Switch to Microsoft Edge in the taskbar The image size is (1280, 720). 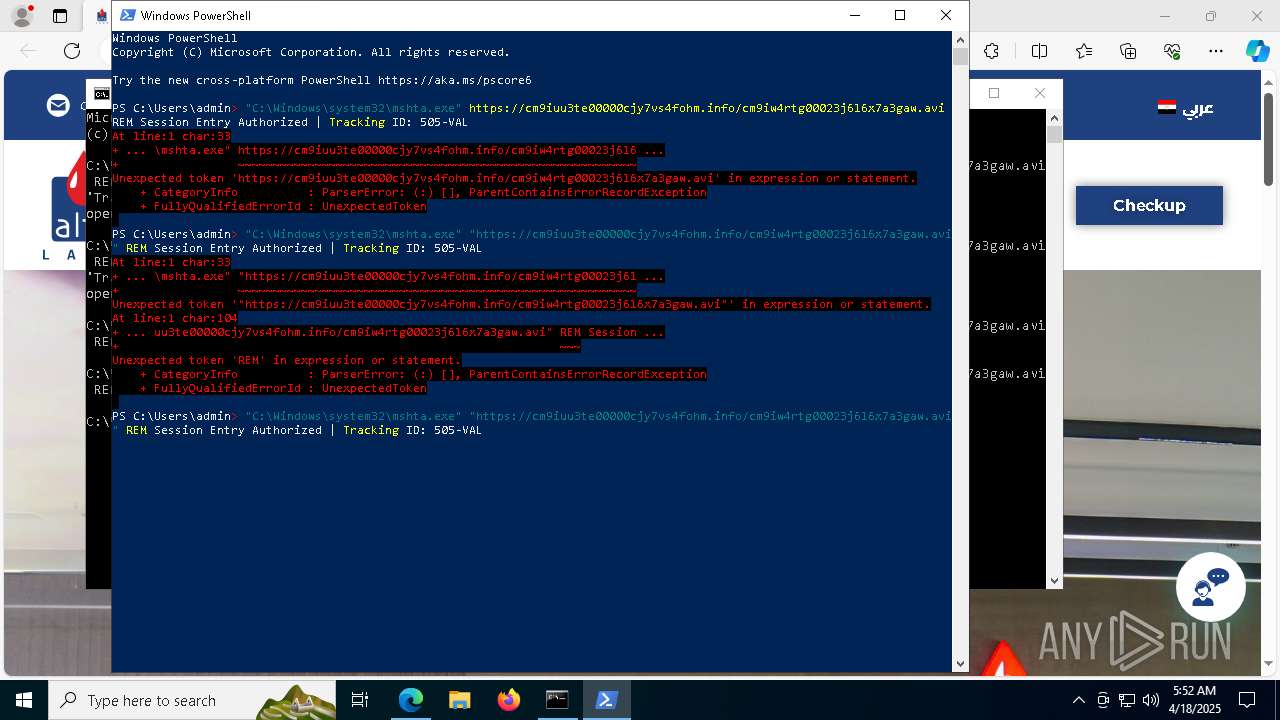(411, 700)
